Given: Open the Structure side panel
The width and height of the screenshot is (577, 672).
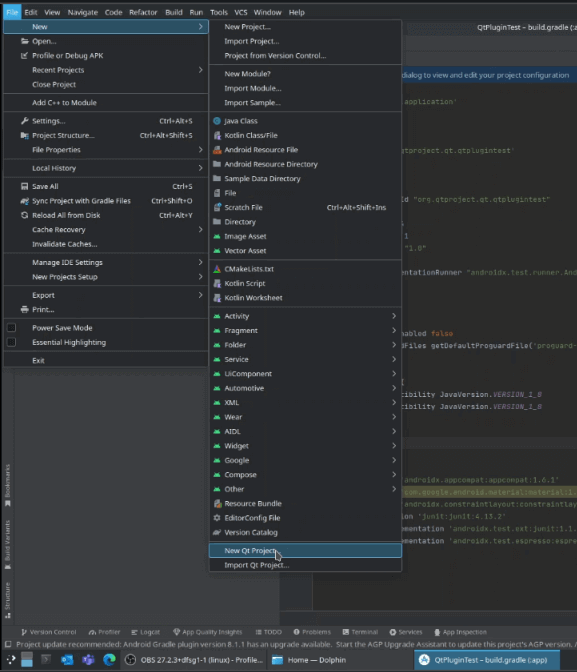Looking at the screenshot, I should pyautogui.click(x=7, y=600).
